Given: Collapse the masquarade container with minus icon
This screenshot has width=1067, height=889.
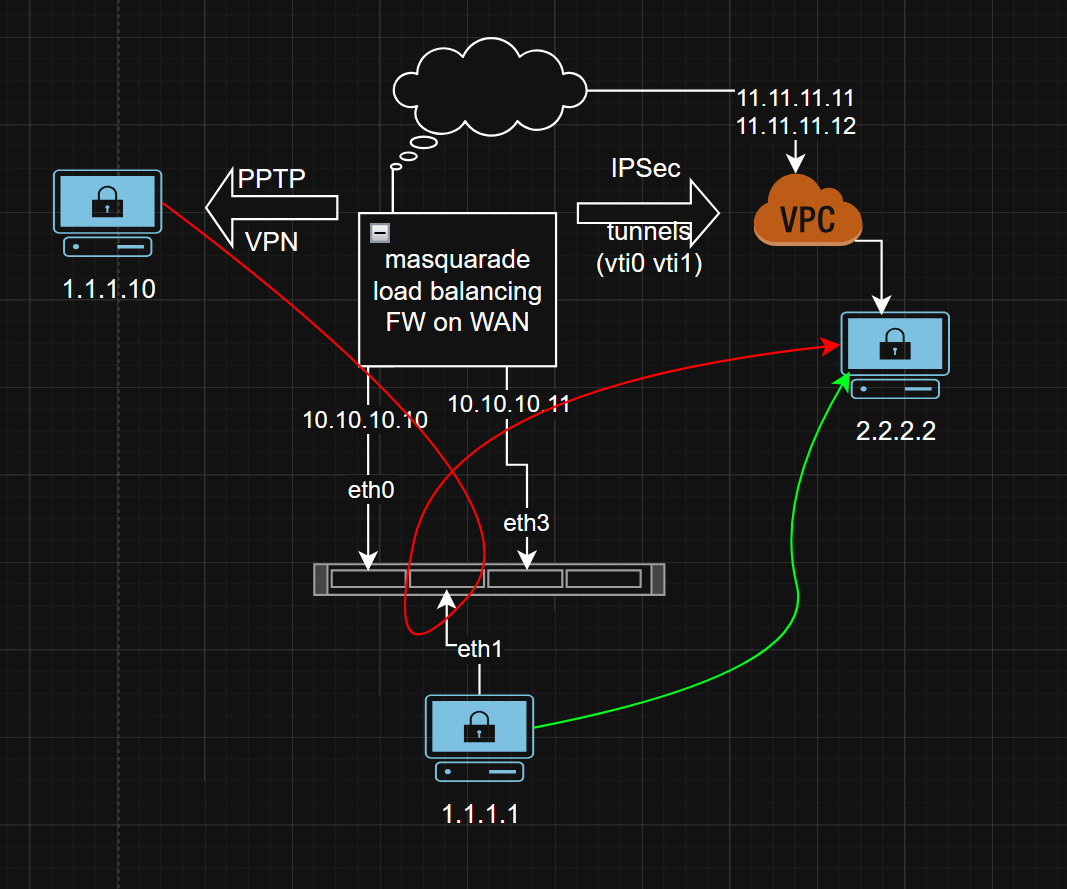Looking at the screenshot, I should pos(380,233).
